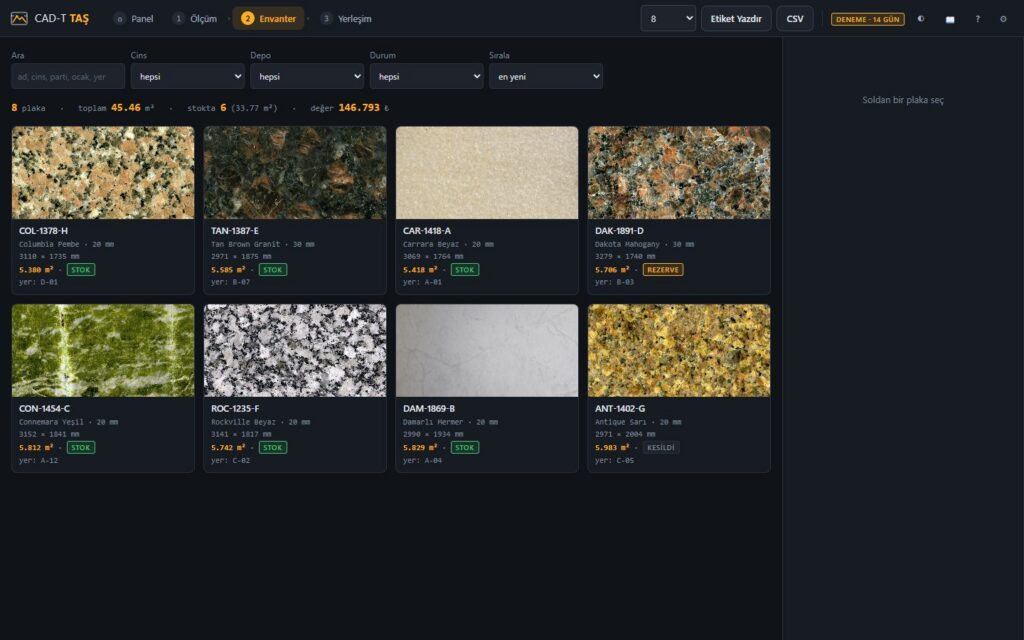Click the REZERVE badge on DAK-1891-D
Viewport: 1024px width, 640px height.
coord(663,270)
